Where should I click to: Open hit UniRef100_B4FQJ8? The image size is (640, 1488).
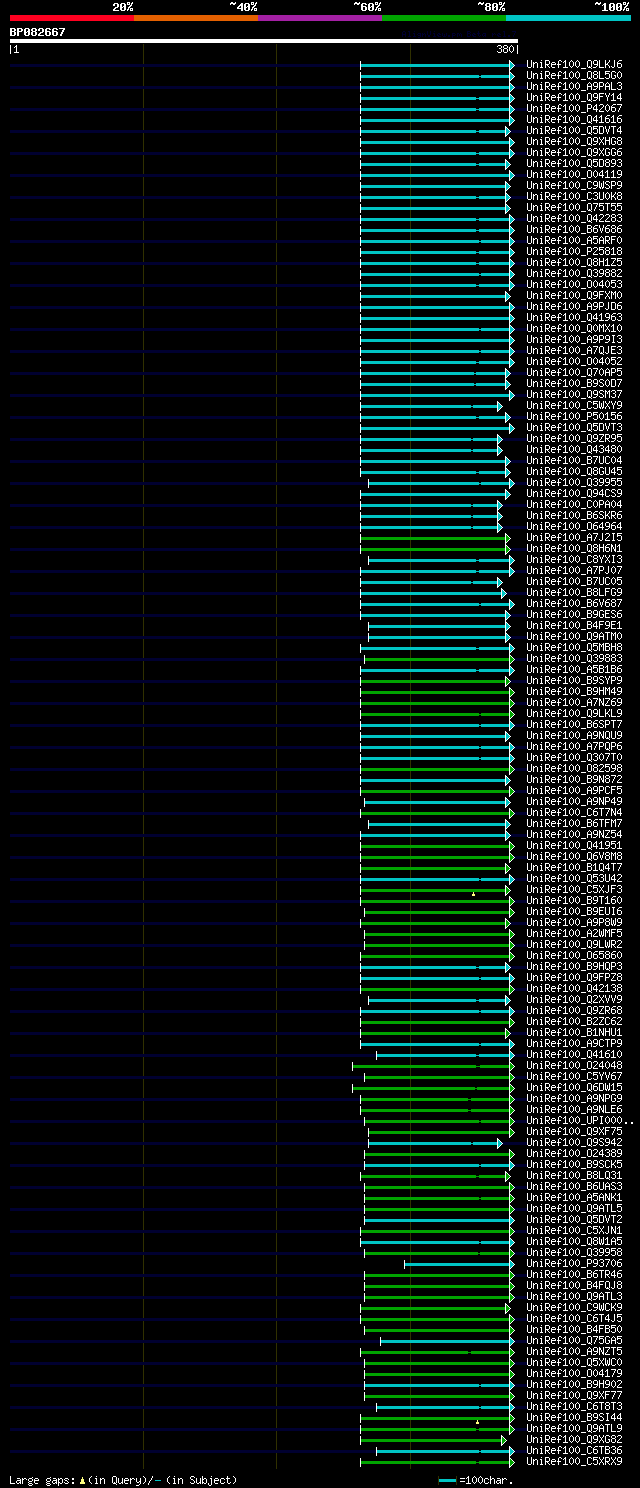pos(574,1286)
